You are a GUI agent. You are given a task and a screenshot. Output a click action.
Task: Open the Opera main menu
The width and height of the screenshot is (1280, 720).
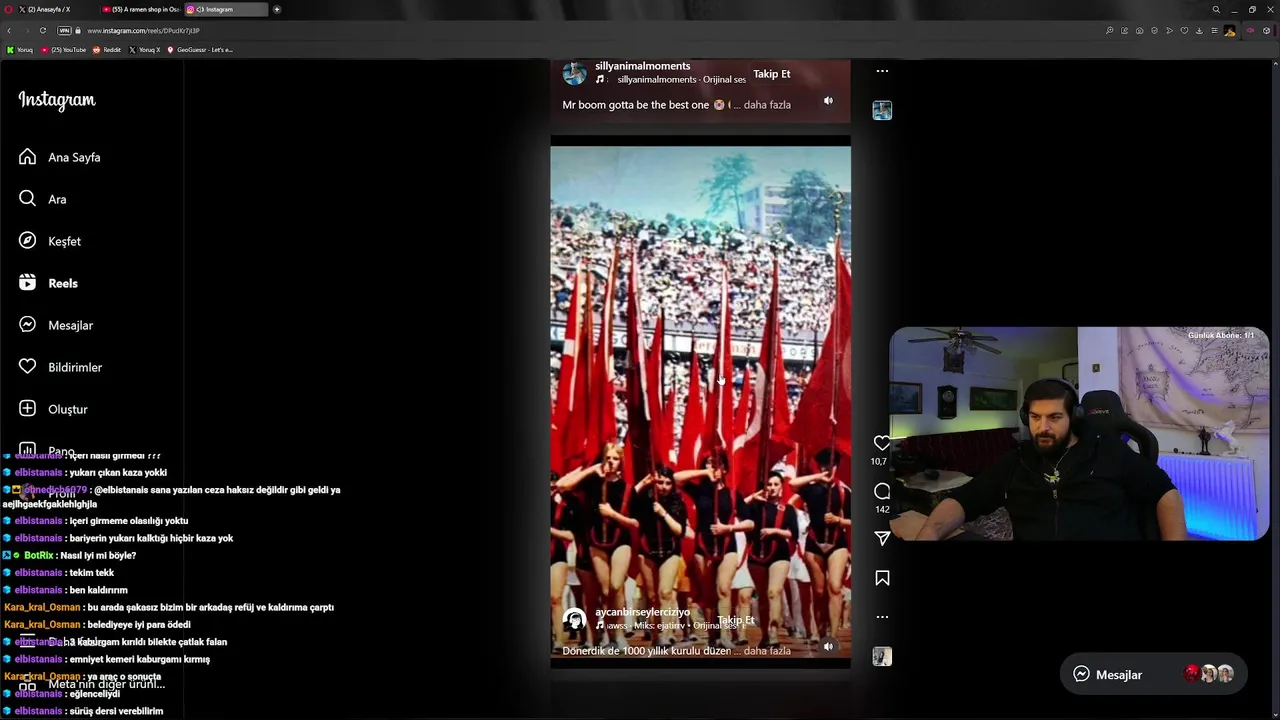coord(8,9)
